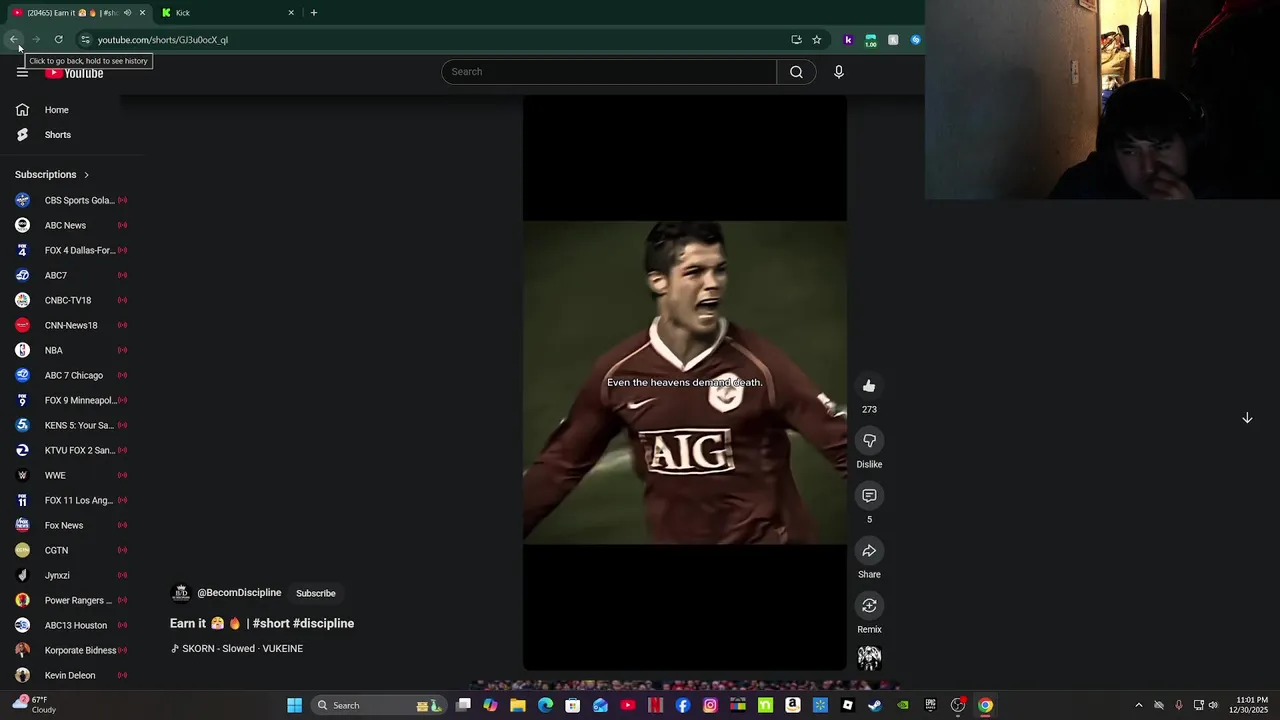The width and height of the screenshot is (1280, 720).
Task: Select Power Rangers subscription row
Action: coord(71,600)
